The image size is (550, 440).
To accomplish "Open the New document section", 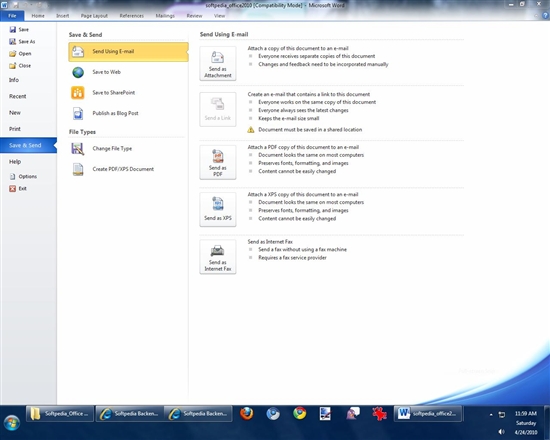I will pyautogui.click(x=28, y=113).
